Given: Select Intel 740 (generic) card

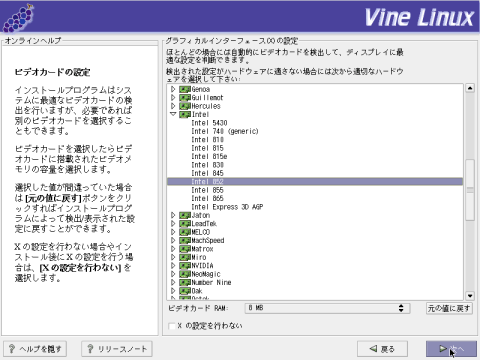Looking at the screenshot, I should tap(225, 131).
